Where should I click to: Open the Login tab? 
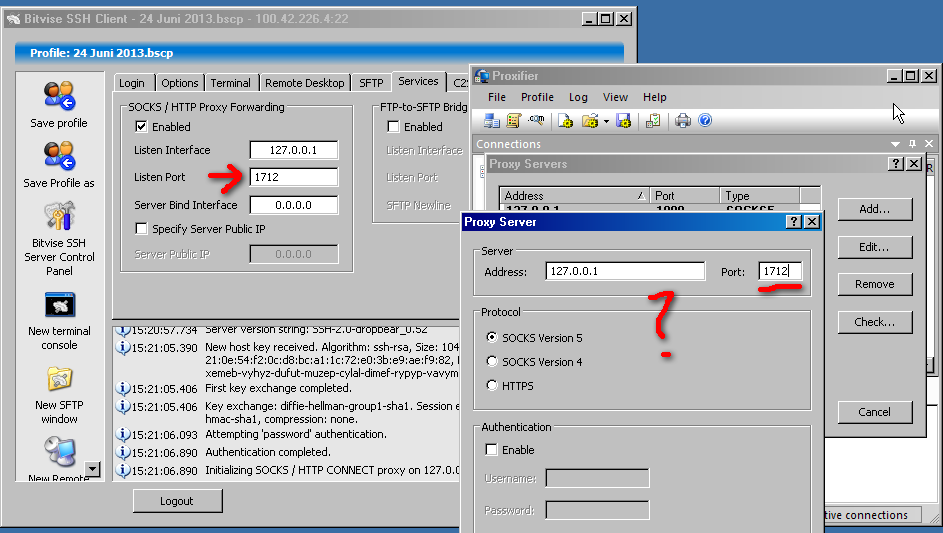pyautogui.click(x=132, y=83)
